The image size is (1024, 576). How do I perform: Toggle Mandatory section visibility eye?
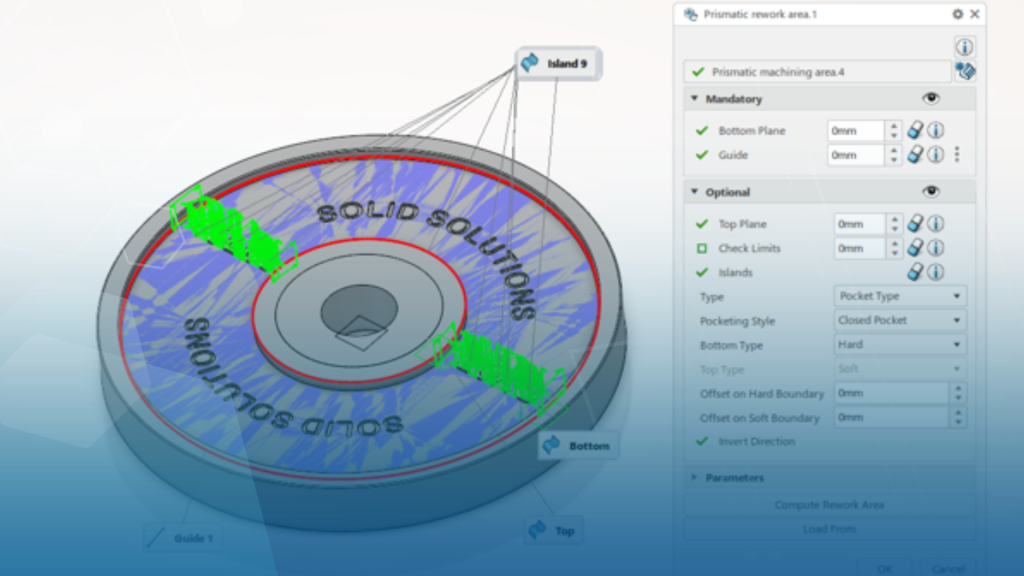[x=931, y=98]
